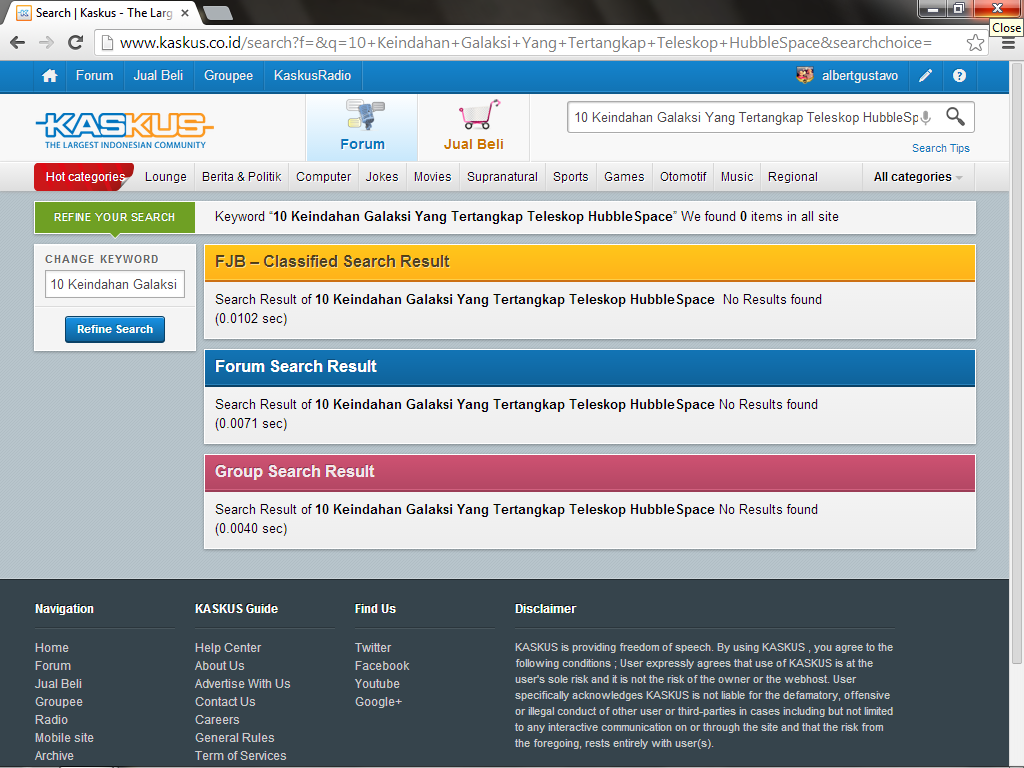This screenshot has width=1024, height=768.
Task: Open the Movies category
Action: pos(432,177)
